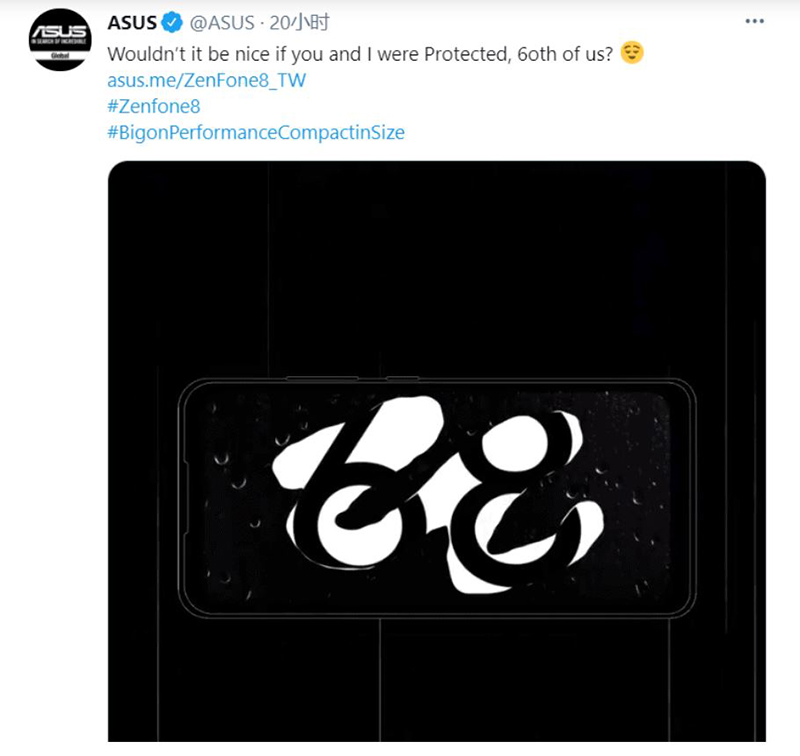Click the 'Global' label on the ASUS avatar
800x756 pixels.
[60, 56]
